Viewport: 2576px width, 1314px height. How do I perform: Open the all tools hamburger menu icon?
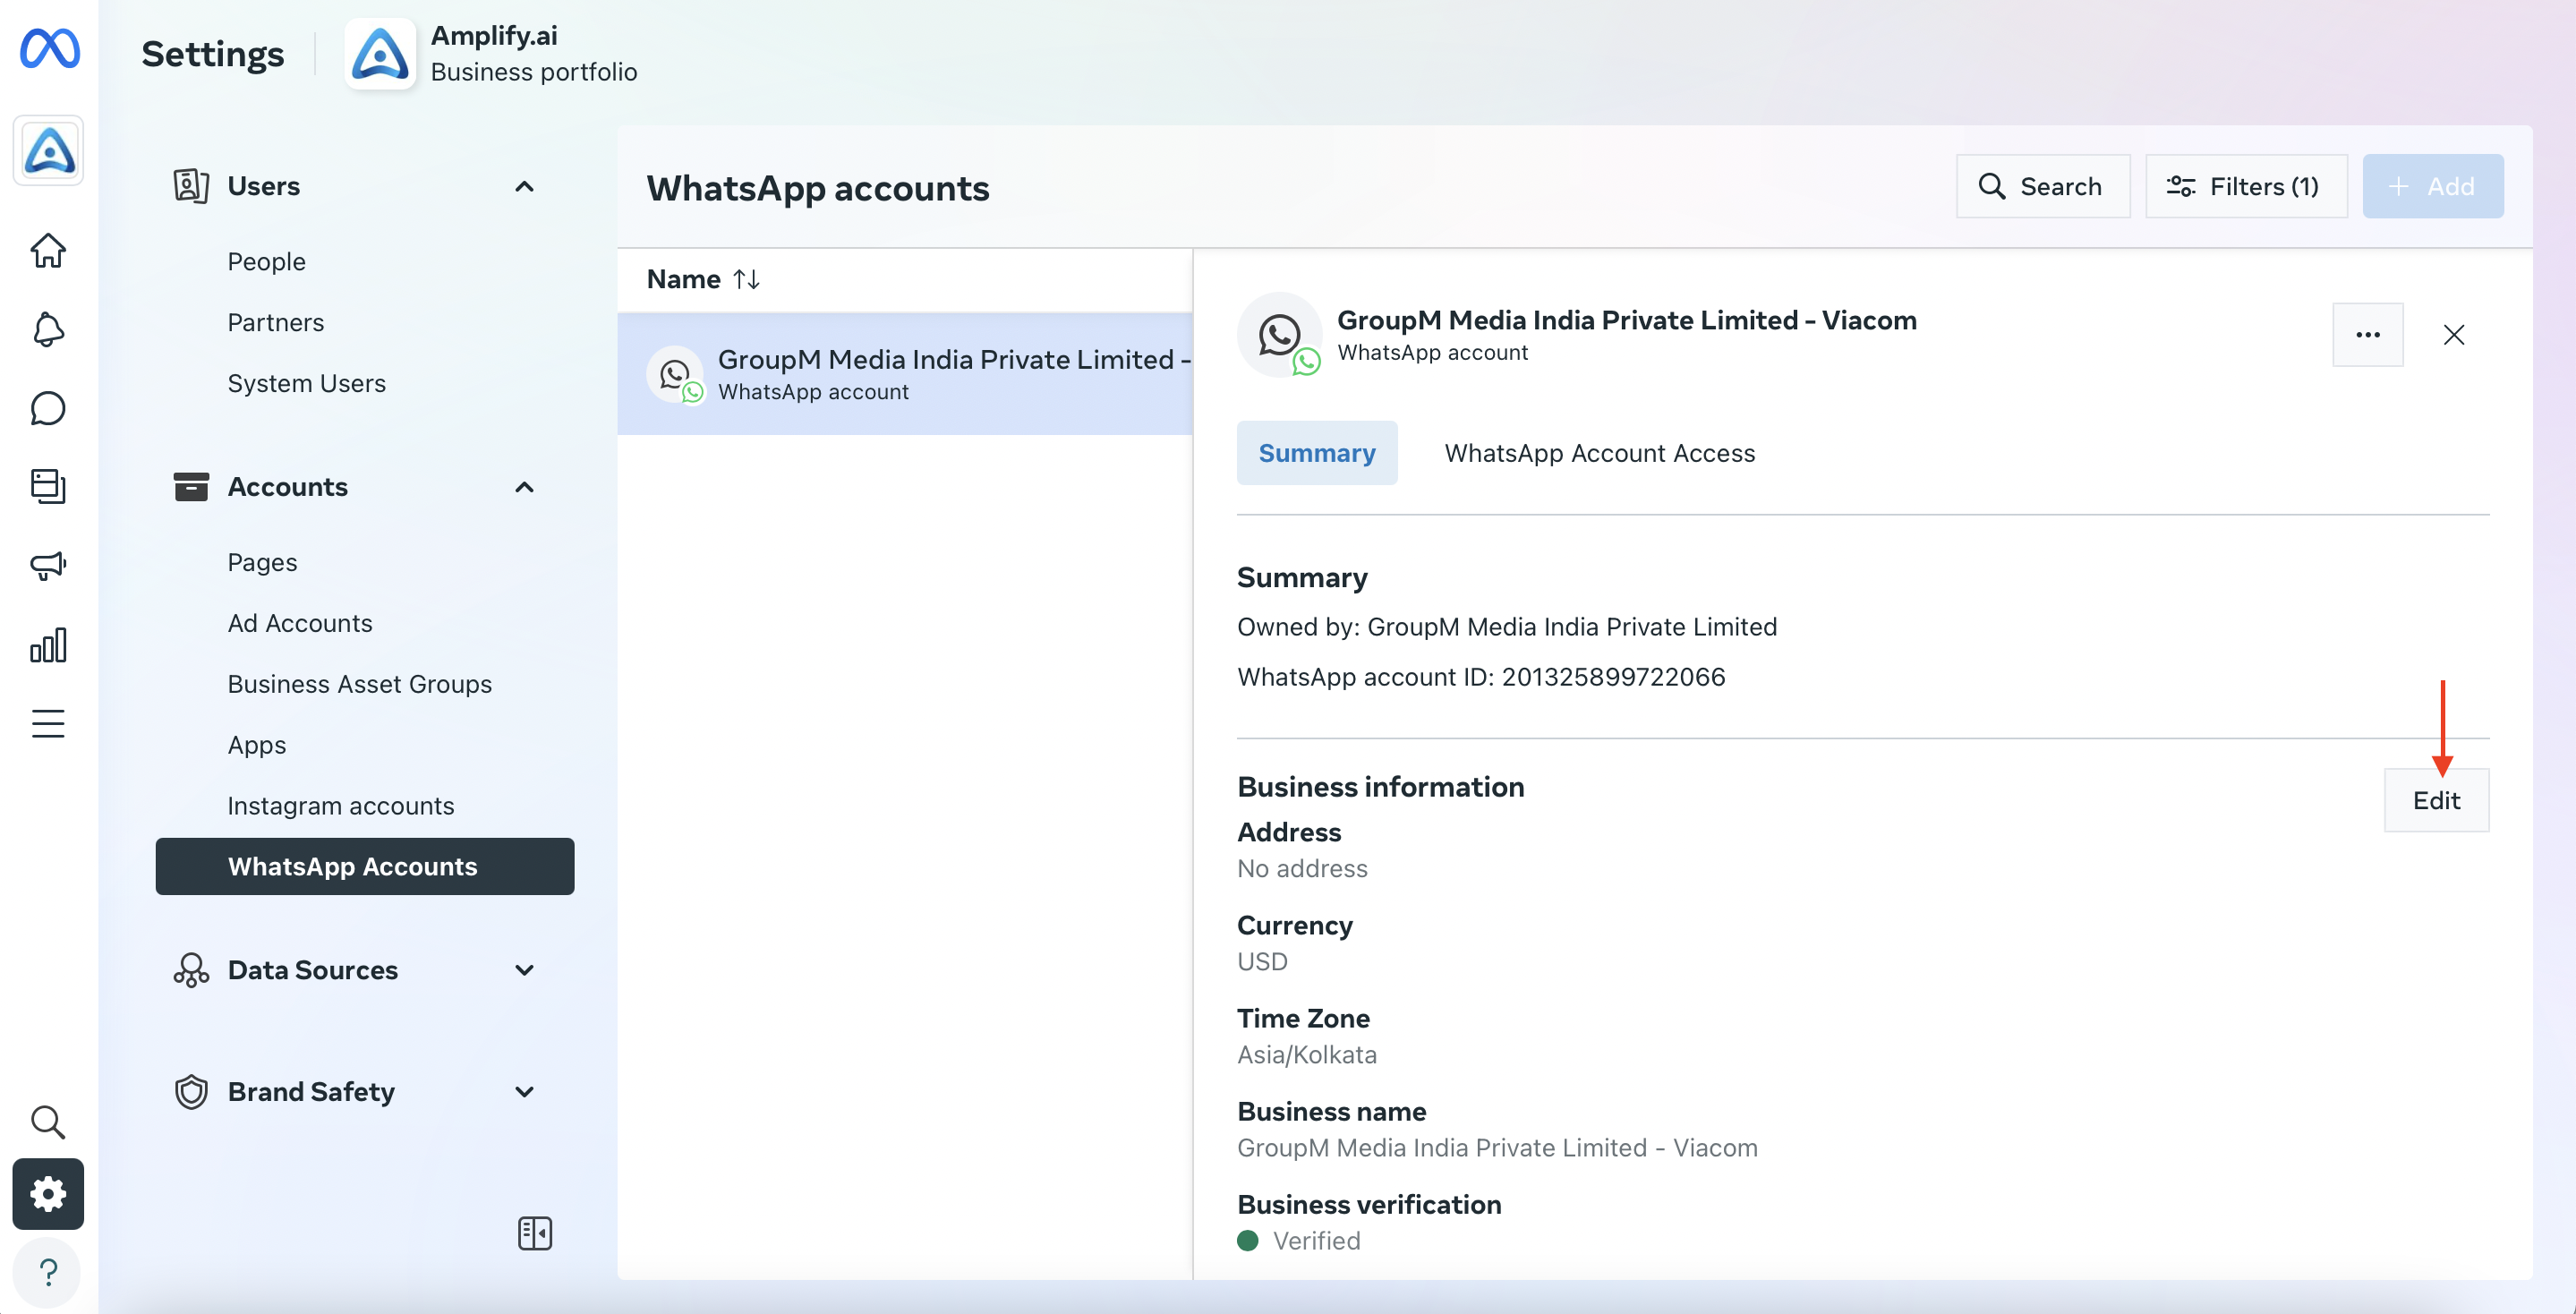pos(48,723)
